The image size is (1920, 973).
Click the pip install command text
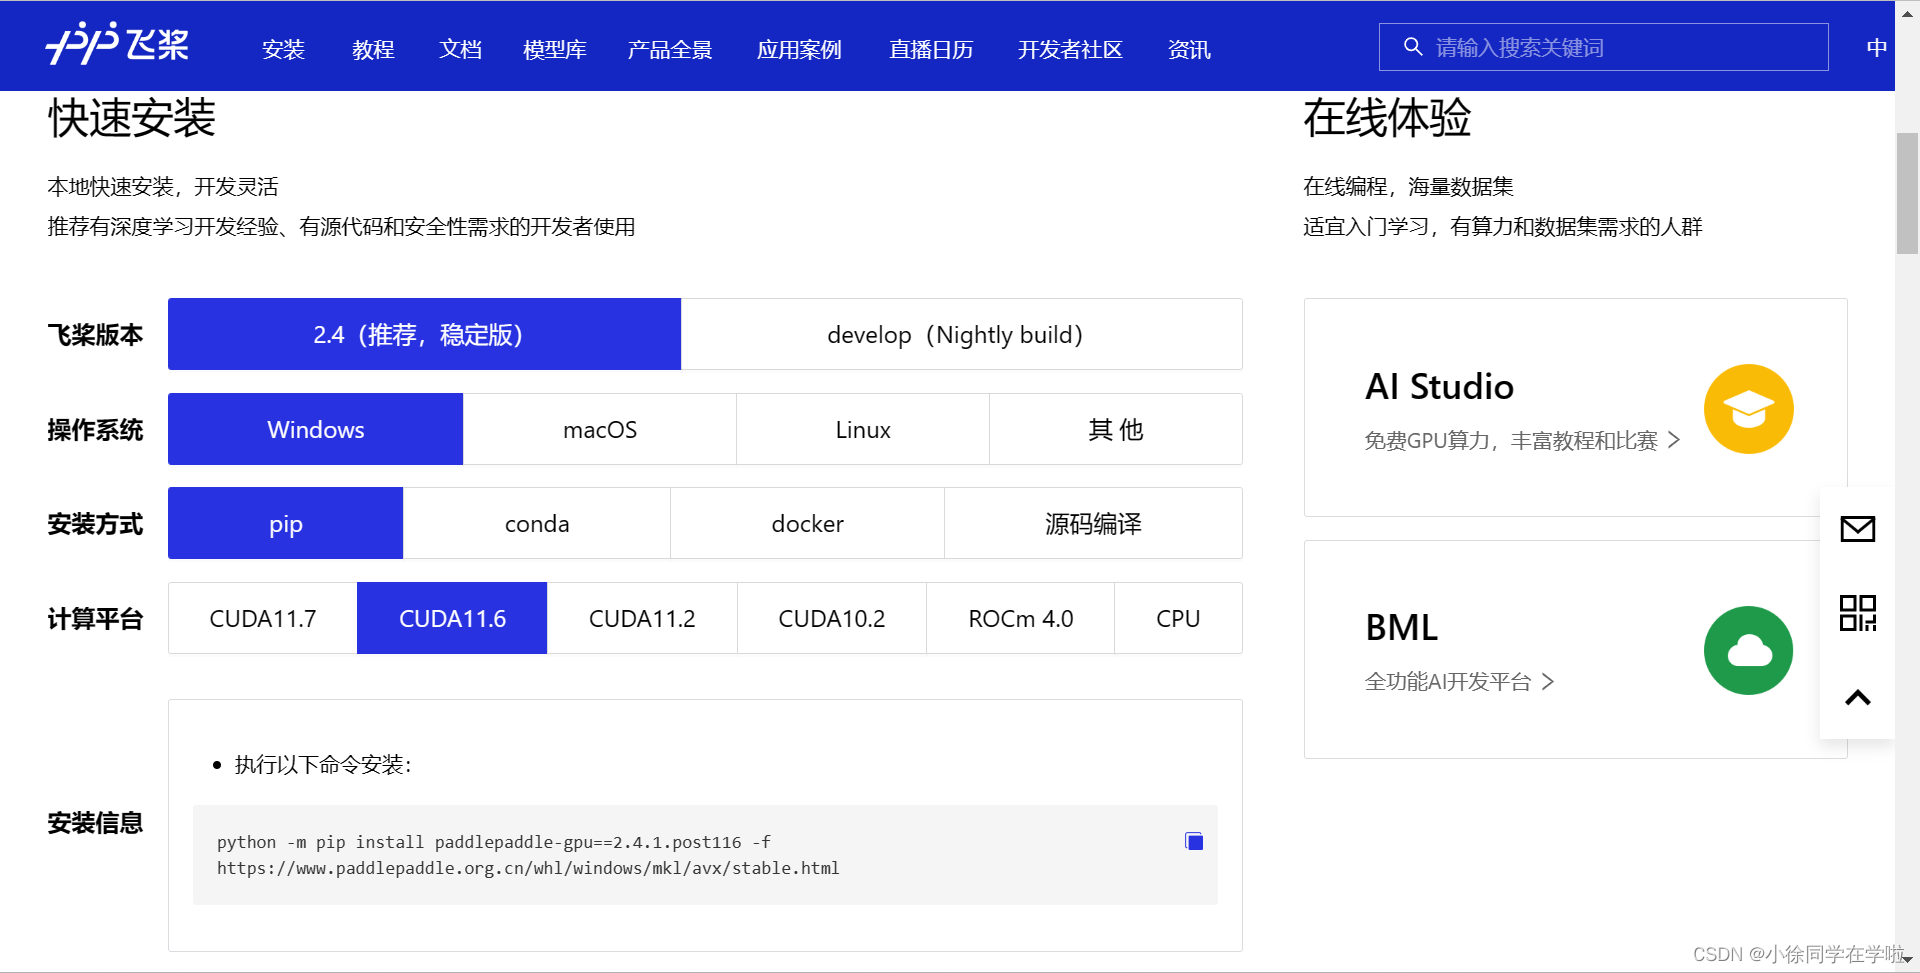pyautogui.click(x=528, y=855)
